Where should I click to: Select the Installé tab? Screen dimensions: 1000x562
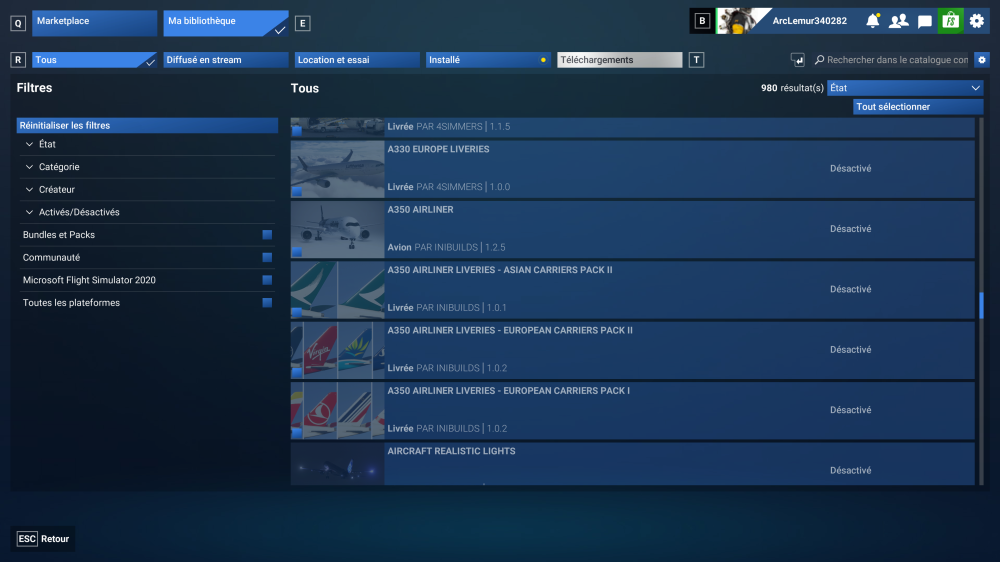pyautogui.click(x=488, y=60)
